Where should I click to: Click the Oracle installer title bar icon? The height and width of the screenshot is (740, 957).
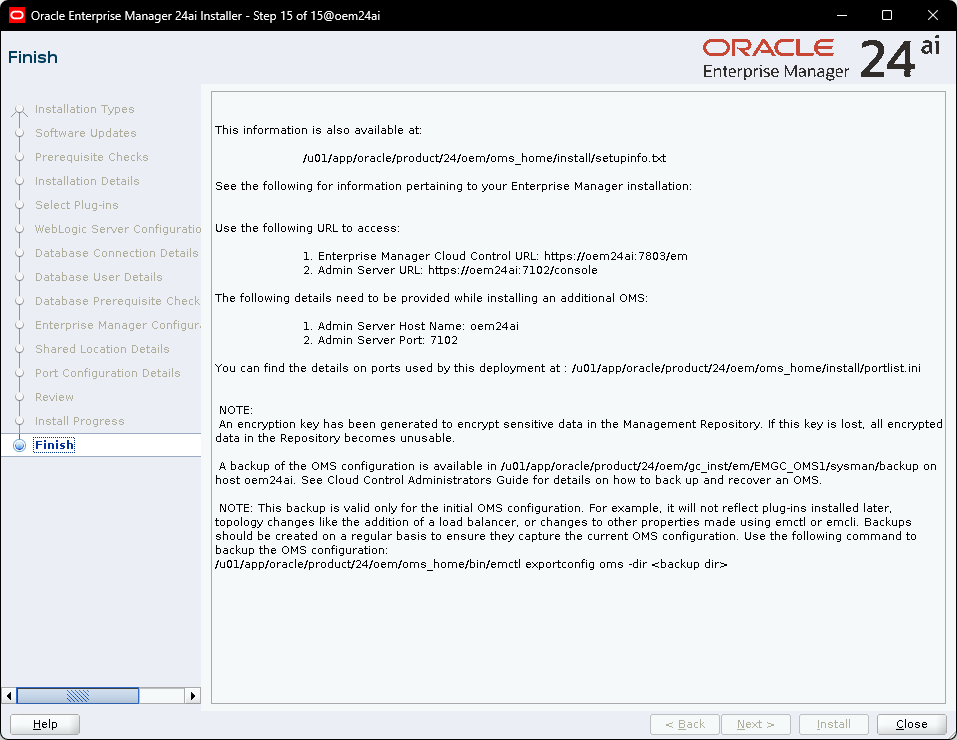(x=17, y=15)
